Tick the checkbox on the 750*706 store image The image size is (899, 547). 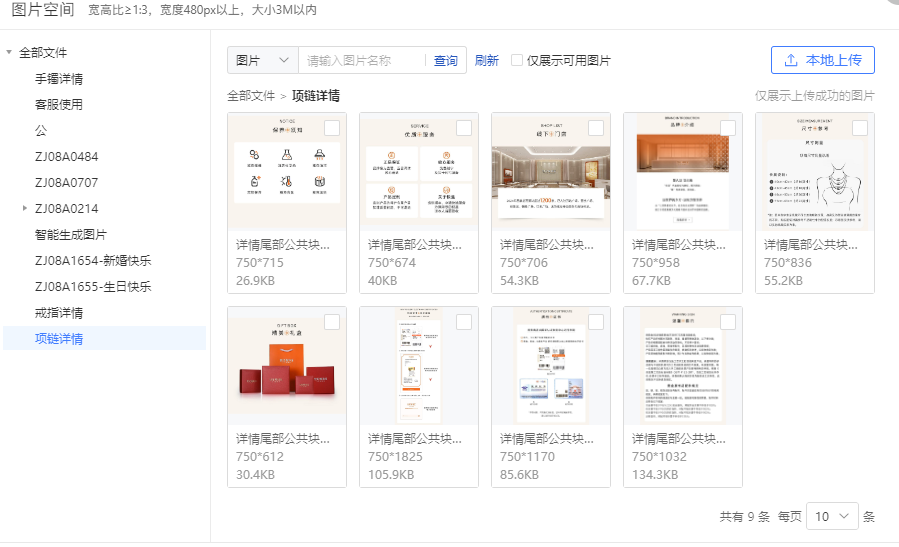pyautogui.click(x=596, y=128)
